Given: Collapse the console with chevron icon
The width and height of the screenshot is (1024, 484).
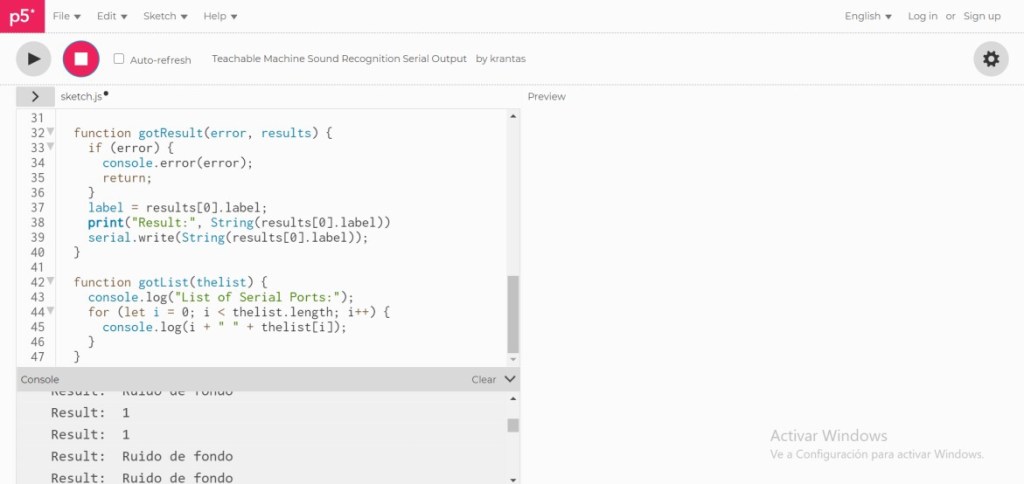Looking at the screenshot, I should (510, 380).
